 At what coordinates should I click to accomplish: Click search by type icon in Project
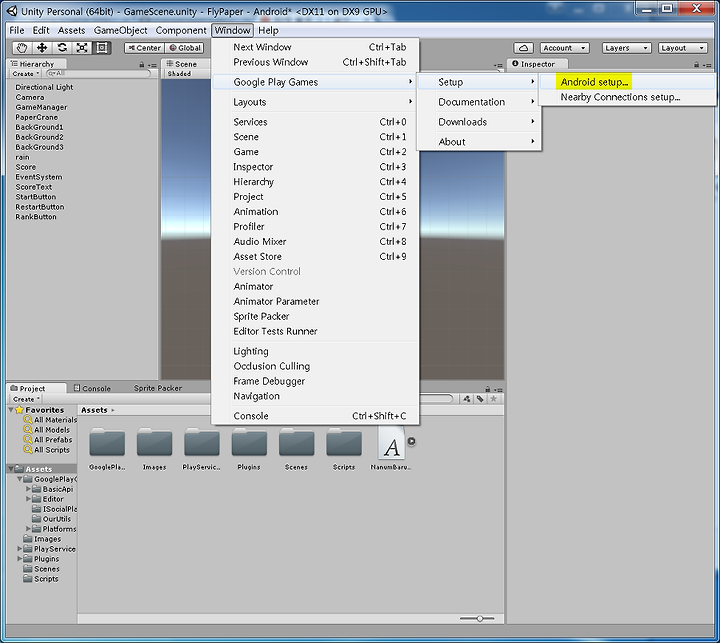[467, 399]
